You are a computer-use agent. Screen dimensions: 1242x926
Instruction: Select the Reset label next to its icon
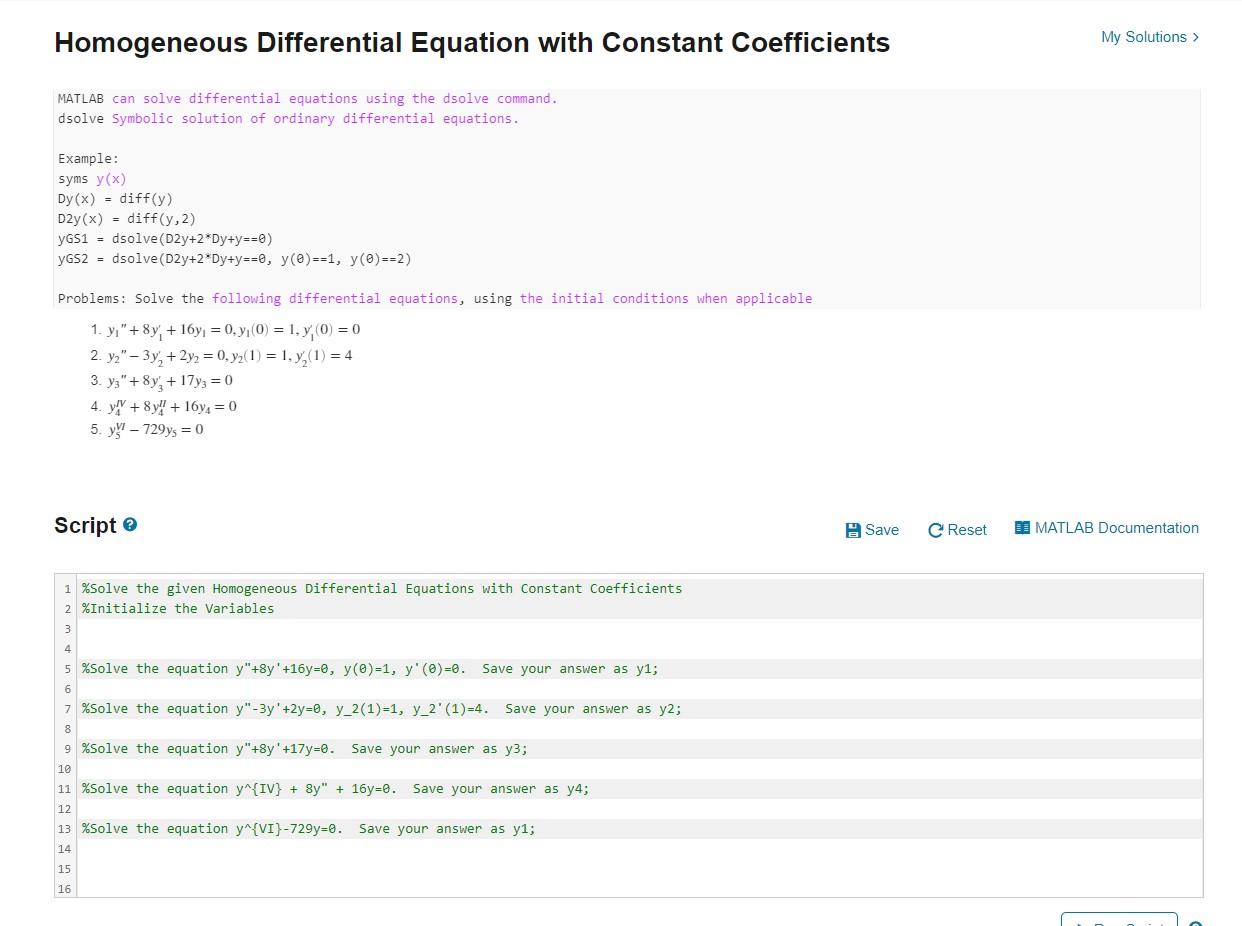point(966,530)
